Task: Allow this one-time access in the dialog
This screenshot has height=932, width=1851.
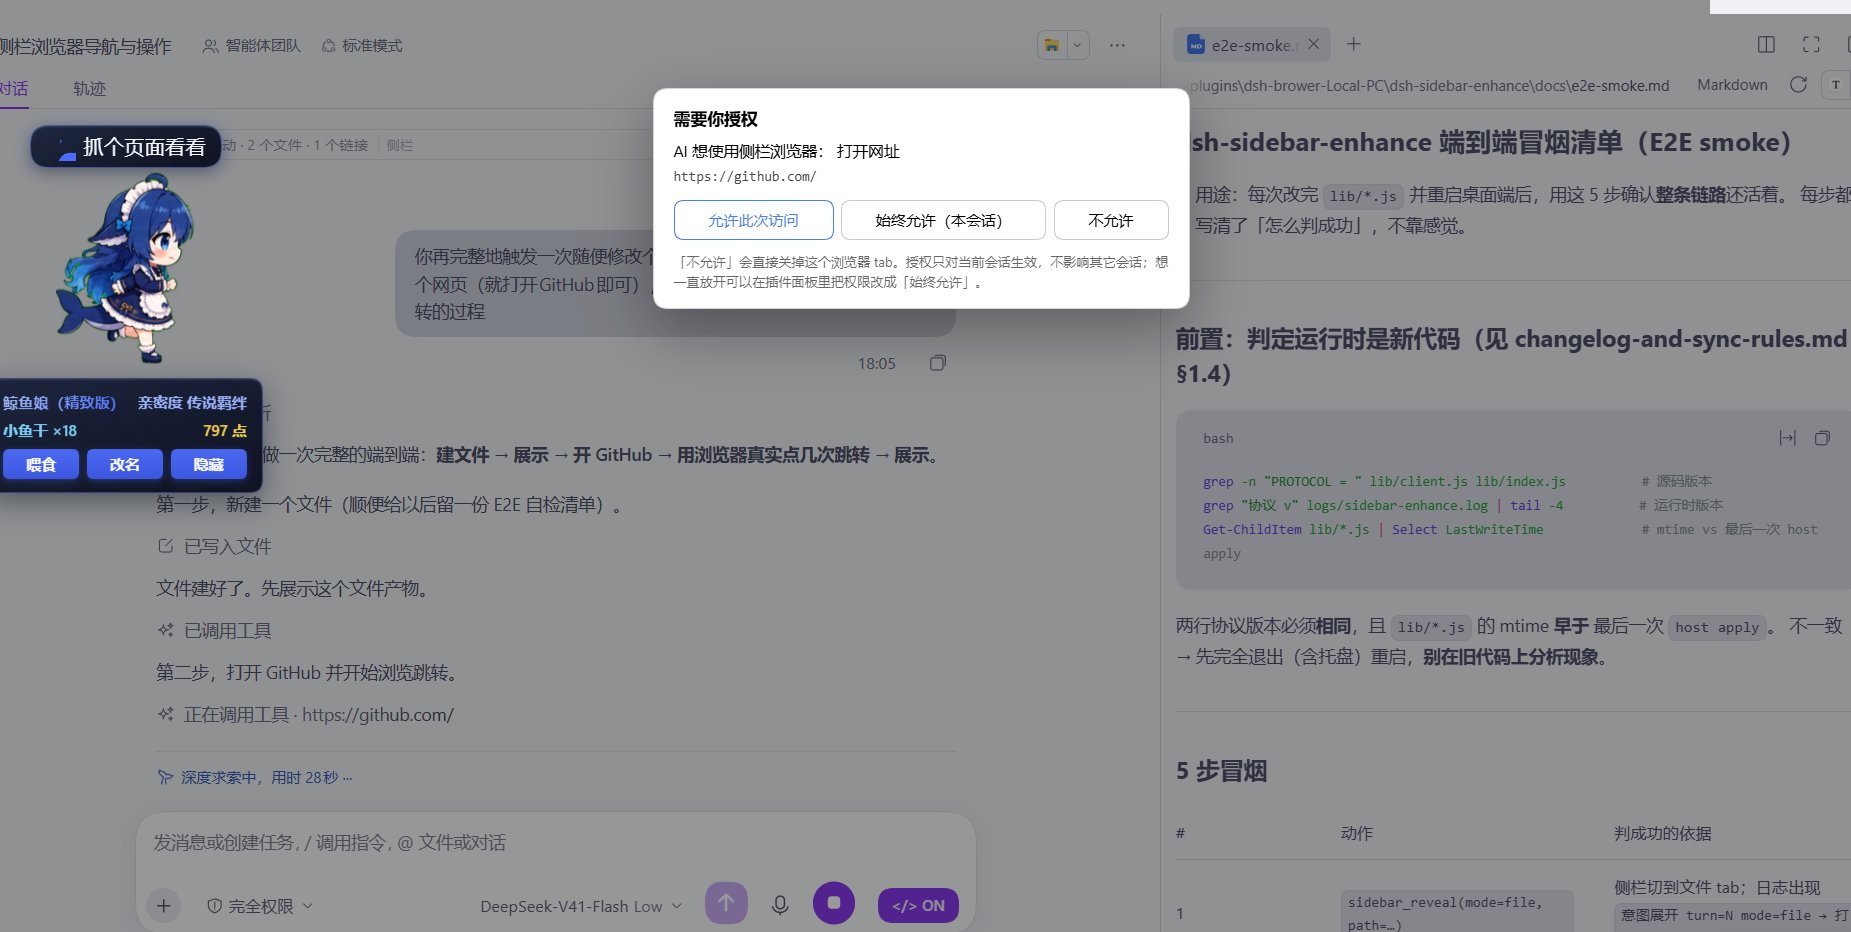Action: click(x=753, y=220)
